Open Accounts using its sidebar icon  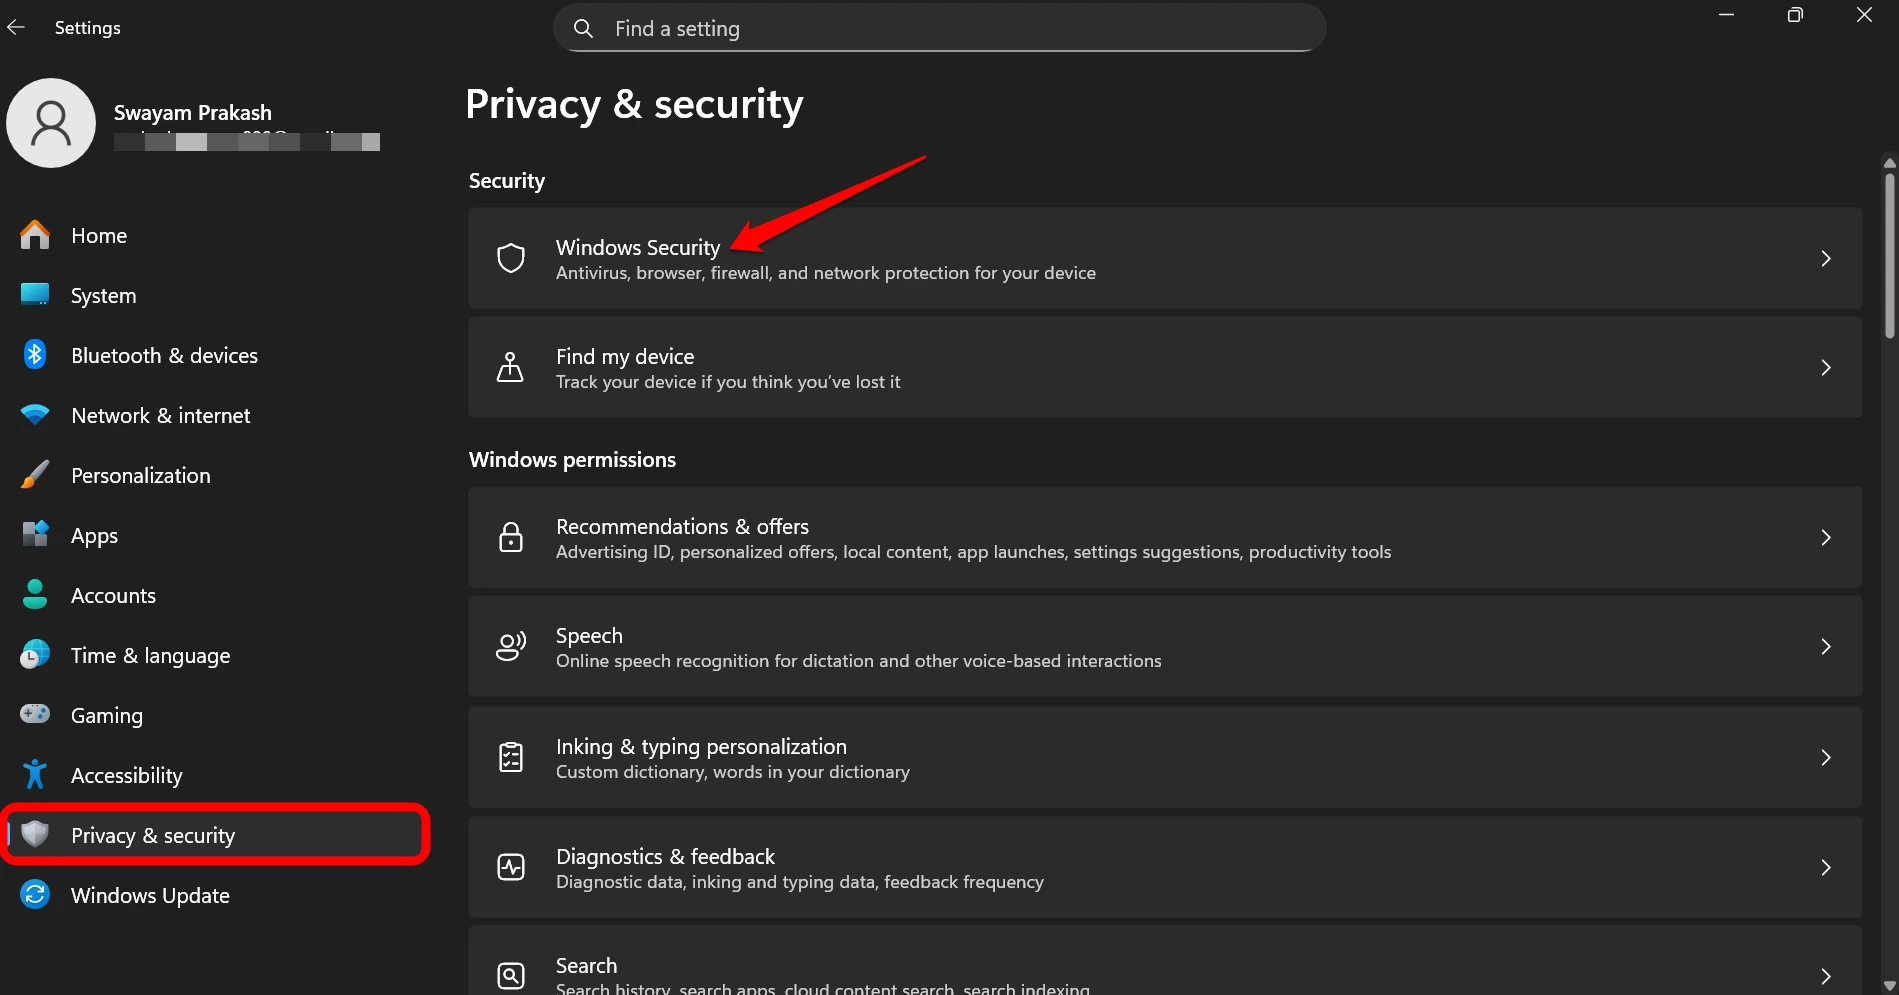[x=35, y=595]
